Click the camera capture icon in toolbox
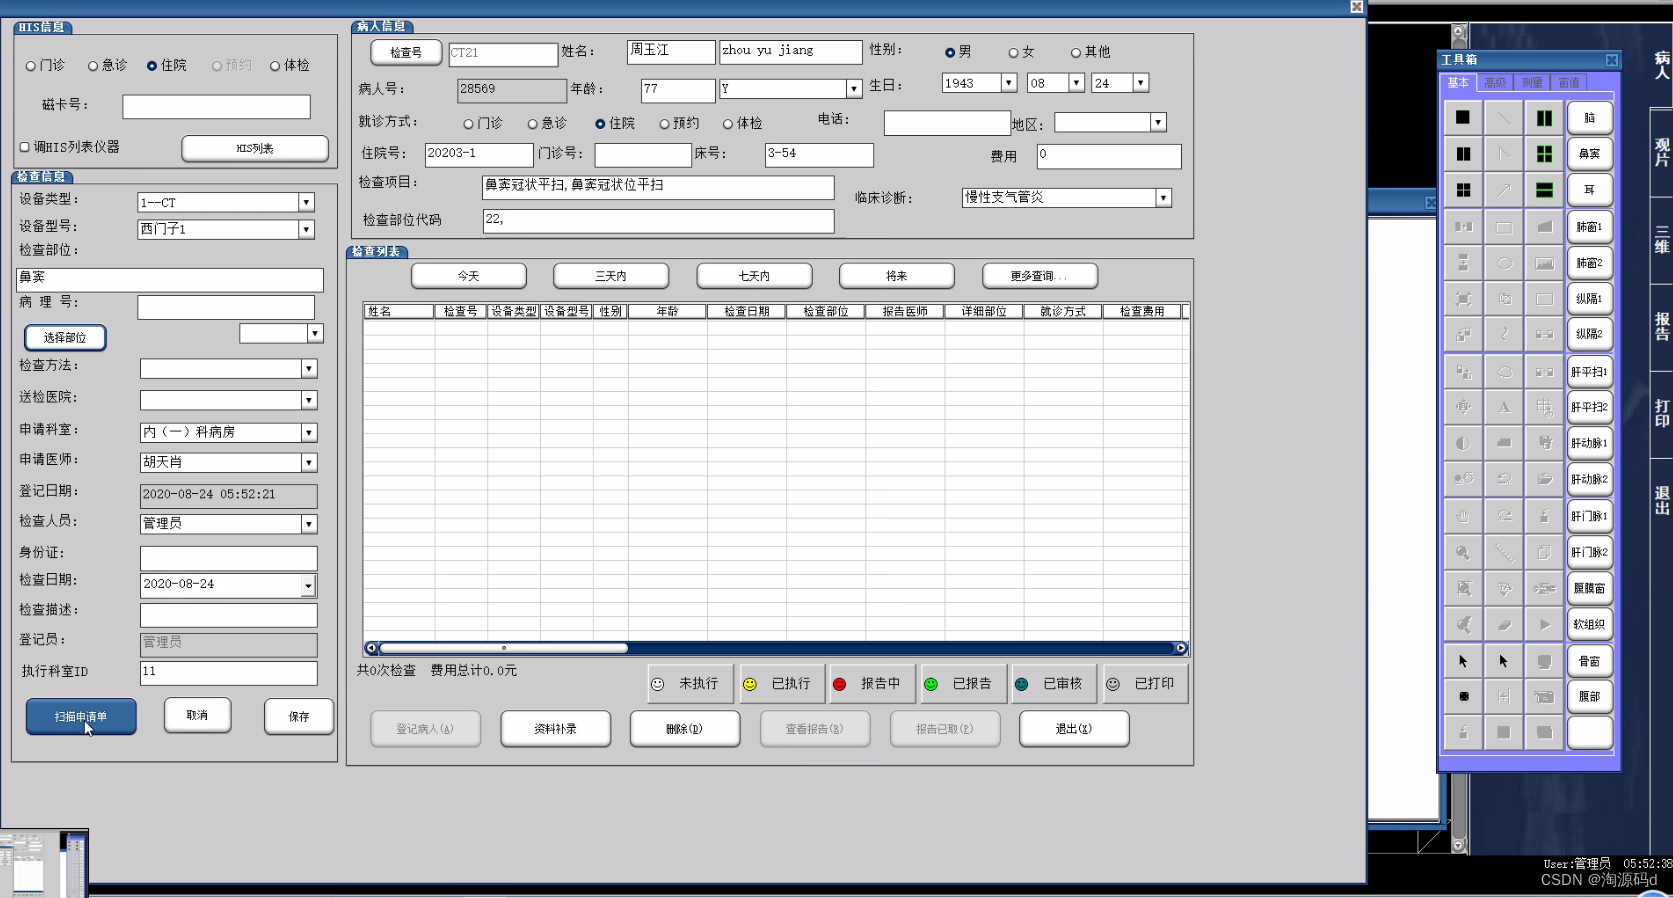This screenshot has width=1673, height=898. pyautogui.click(x=1545, y=696)
